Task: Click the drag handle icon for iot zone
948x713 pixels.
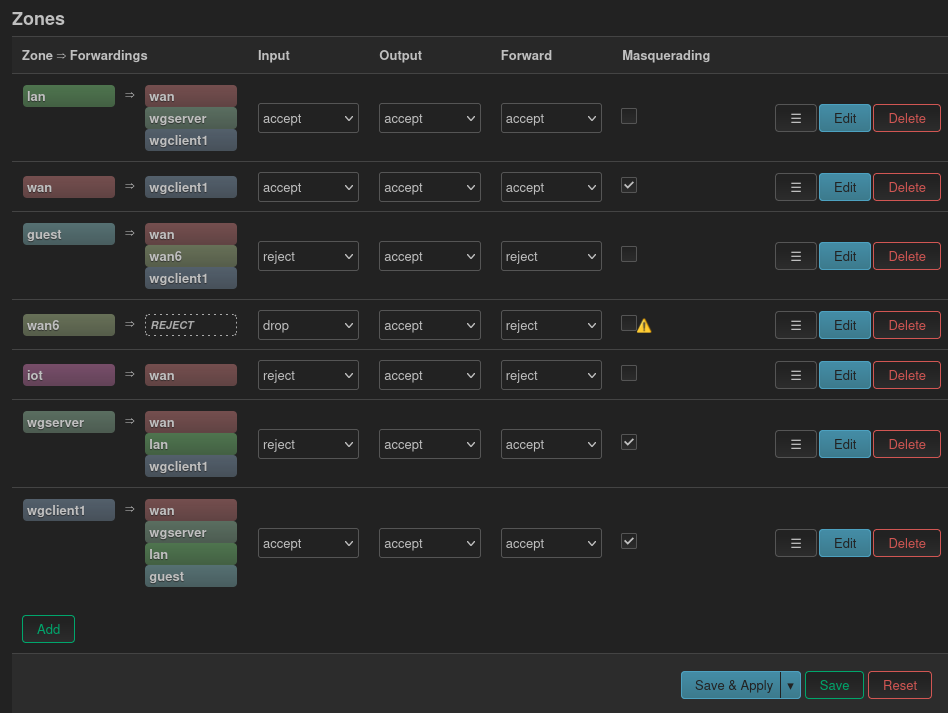Action: tap(796, 376)
